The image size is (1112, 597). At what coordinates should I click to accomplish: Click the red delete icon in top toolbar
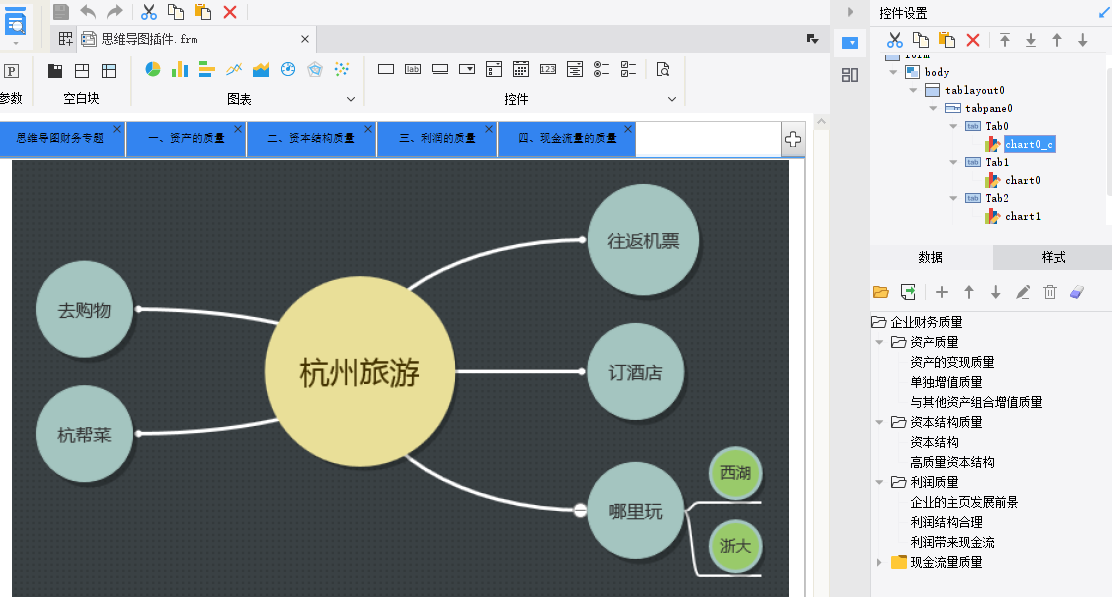point(230,12)
